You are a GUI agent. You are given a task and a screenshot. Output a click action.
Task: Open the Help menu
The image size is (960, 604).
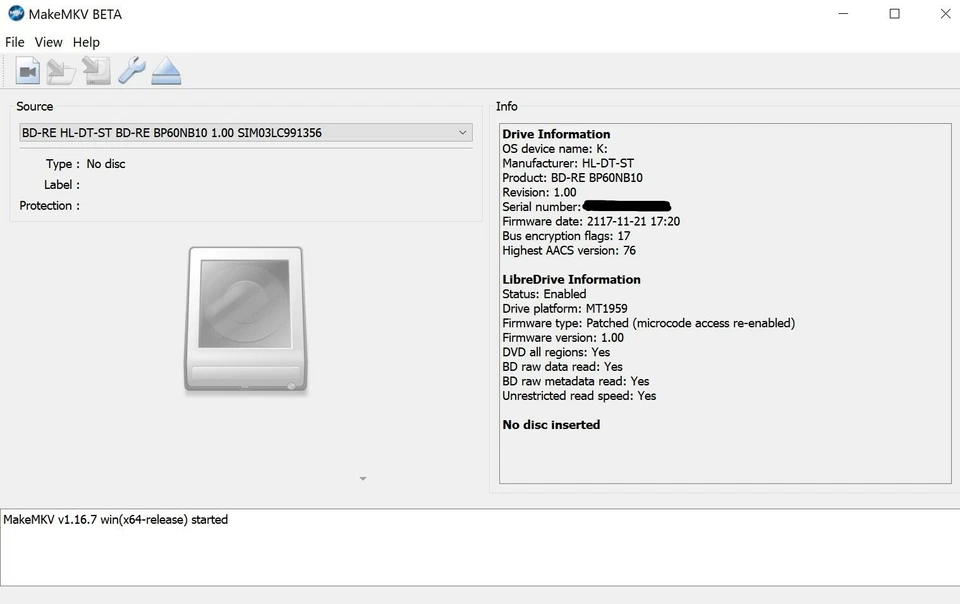[86, 42]
